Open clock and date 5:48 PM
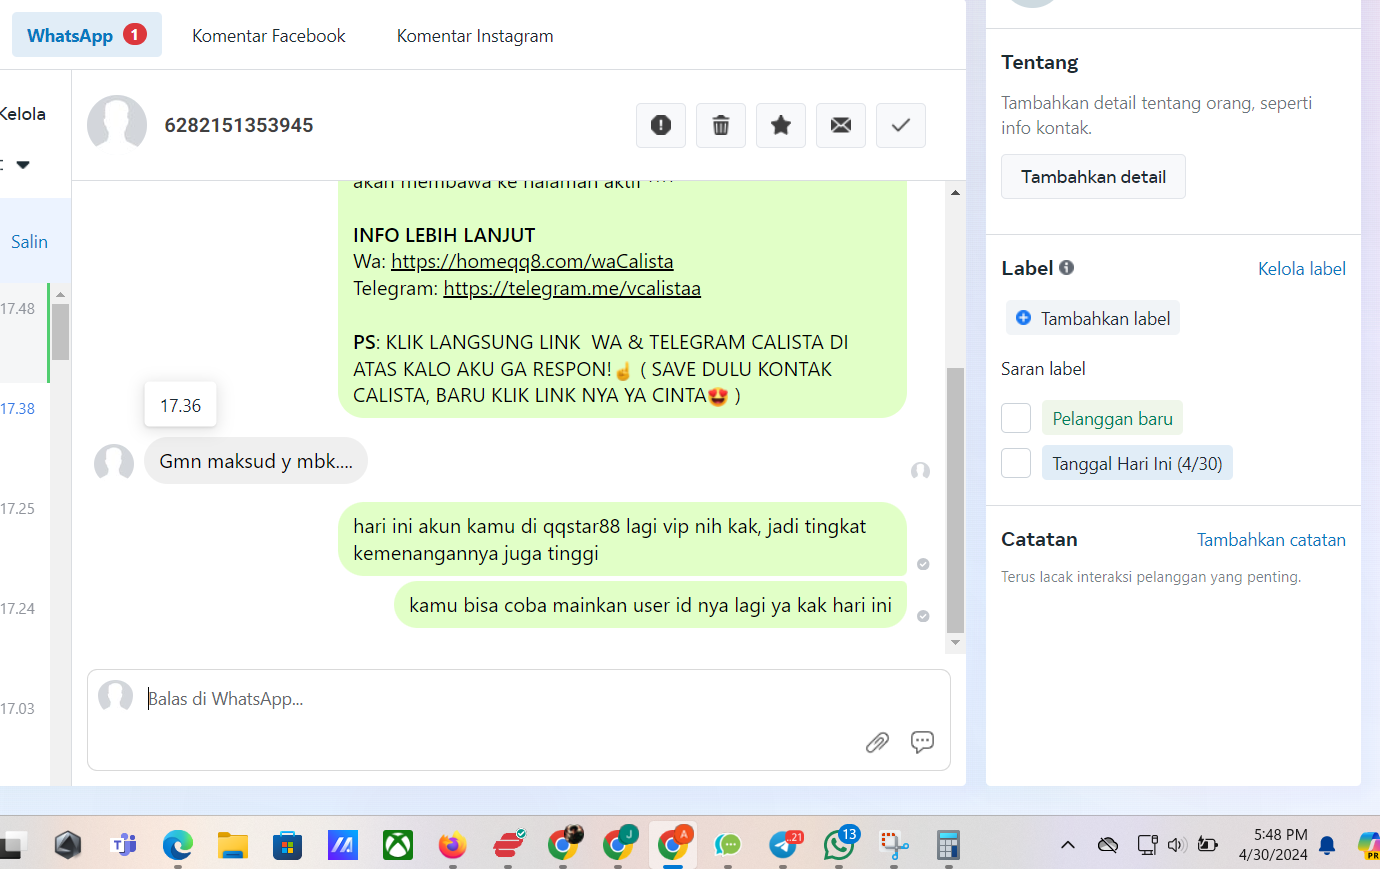Viewport: 1380px width, 869px height. pyautogui.click(x=1273, y=845)
